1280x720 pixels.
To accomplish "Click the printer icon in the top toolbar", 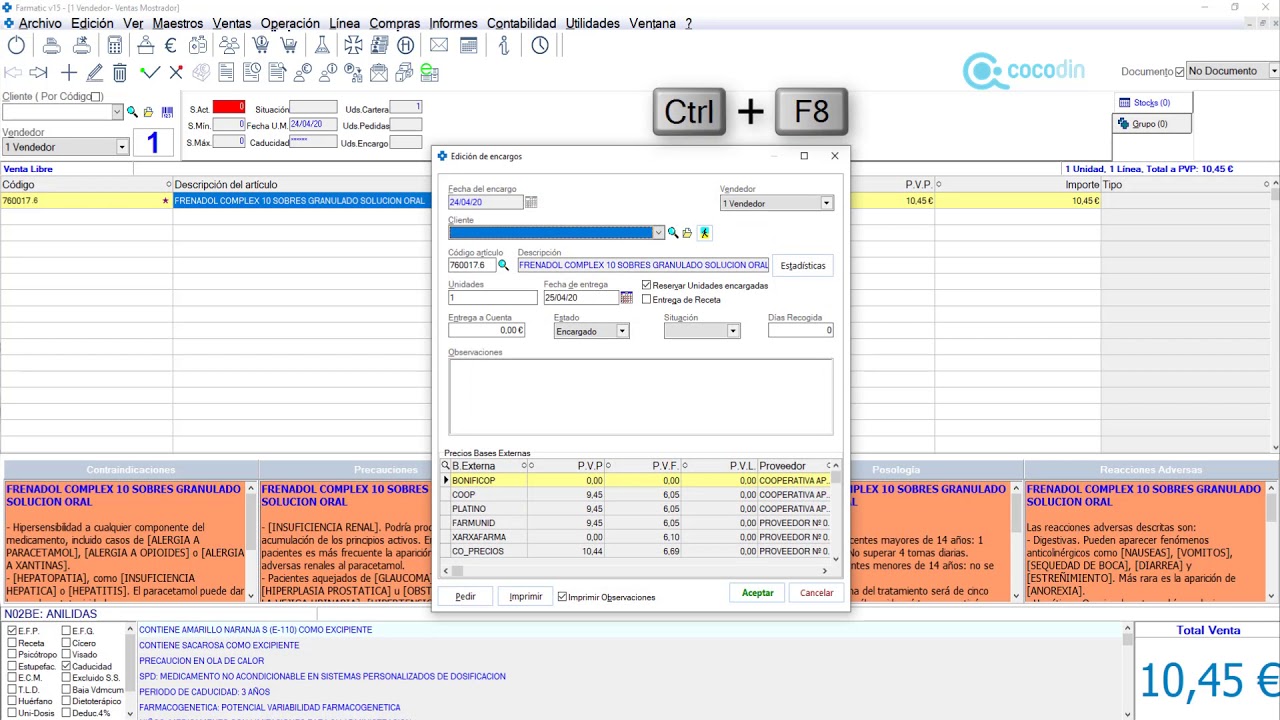I will tap(51, 45).
